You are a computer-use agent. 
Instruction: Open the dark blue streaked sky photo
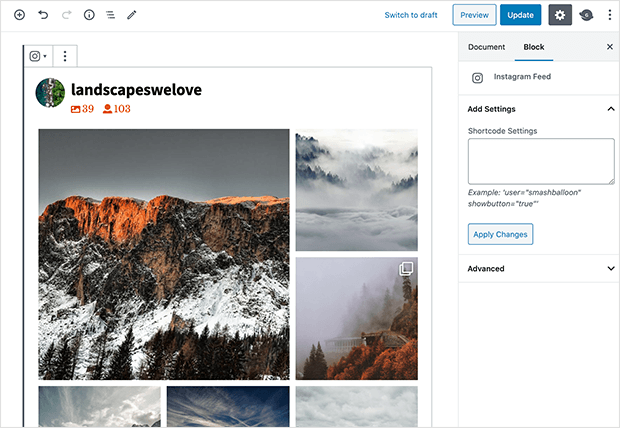pos(228,407)
